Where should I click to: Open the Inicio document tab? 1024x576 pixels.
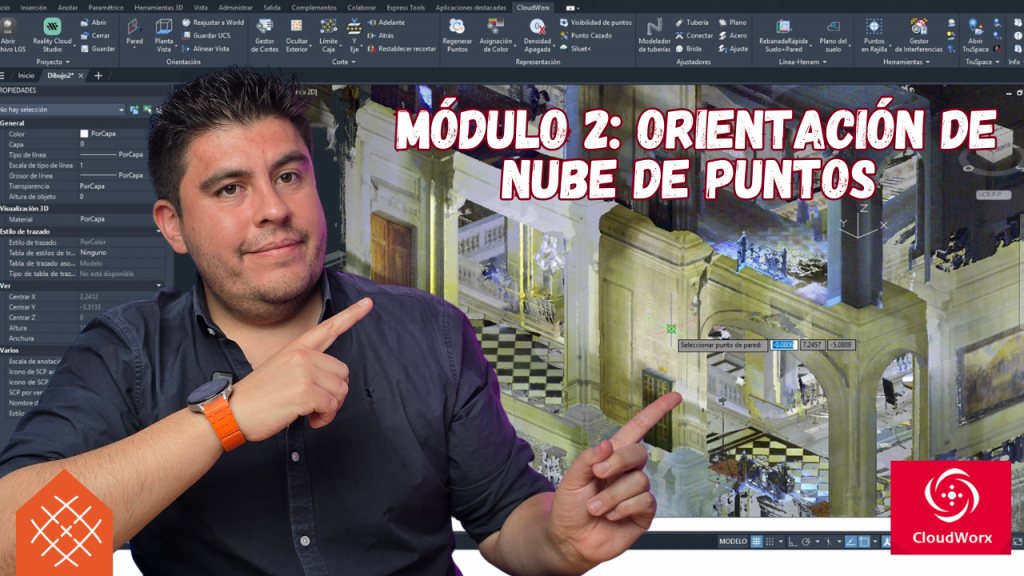(x=26, y=76)
